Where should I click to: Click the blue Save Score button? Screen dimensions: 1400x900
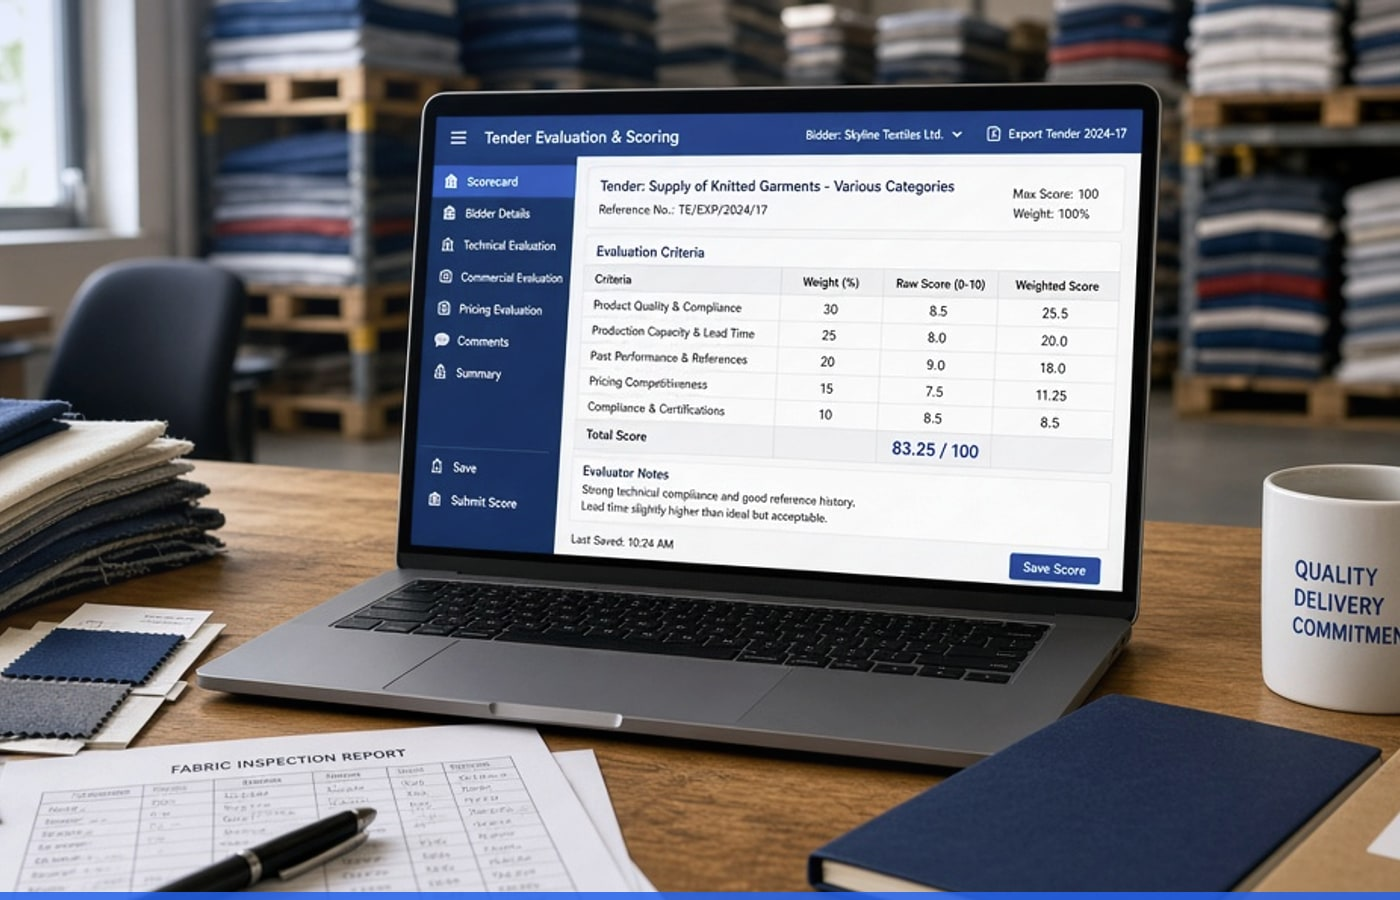pyautogui.click(x=1054, y=569)
